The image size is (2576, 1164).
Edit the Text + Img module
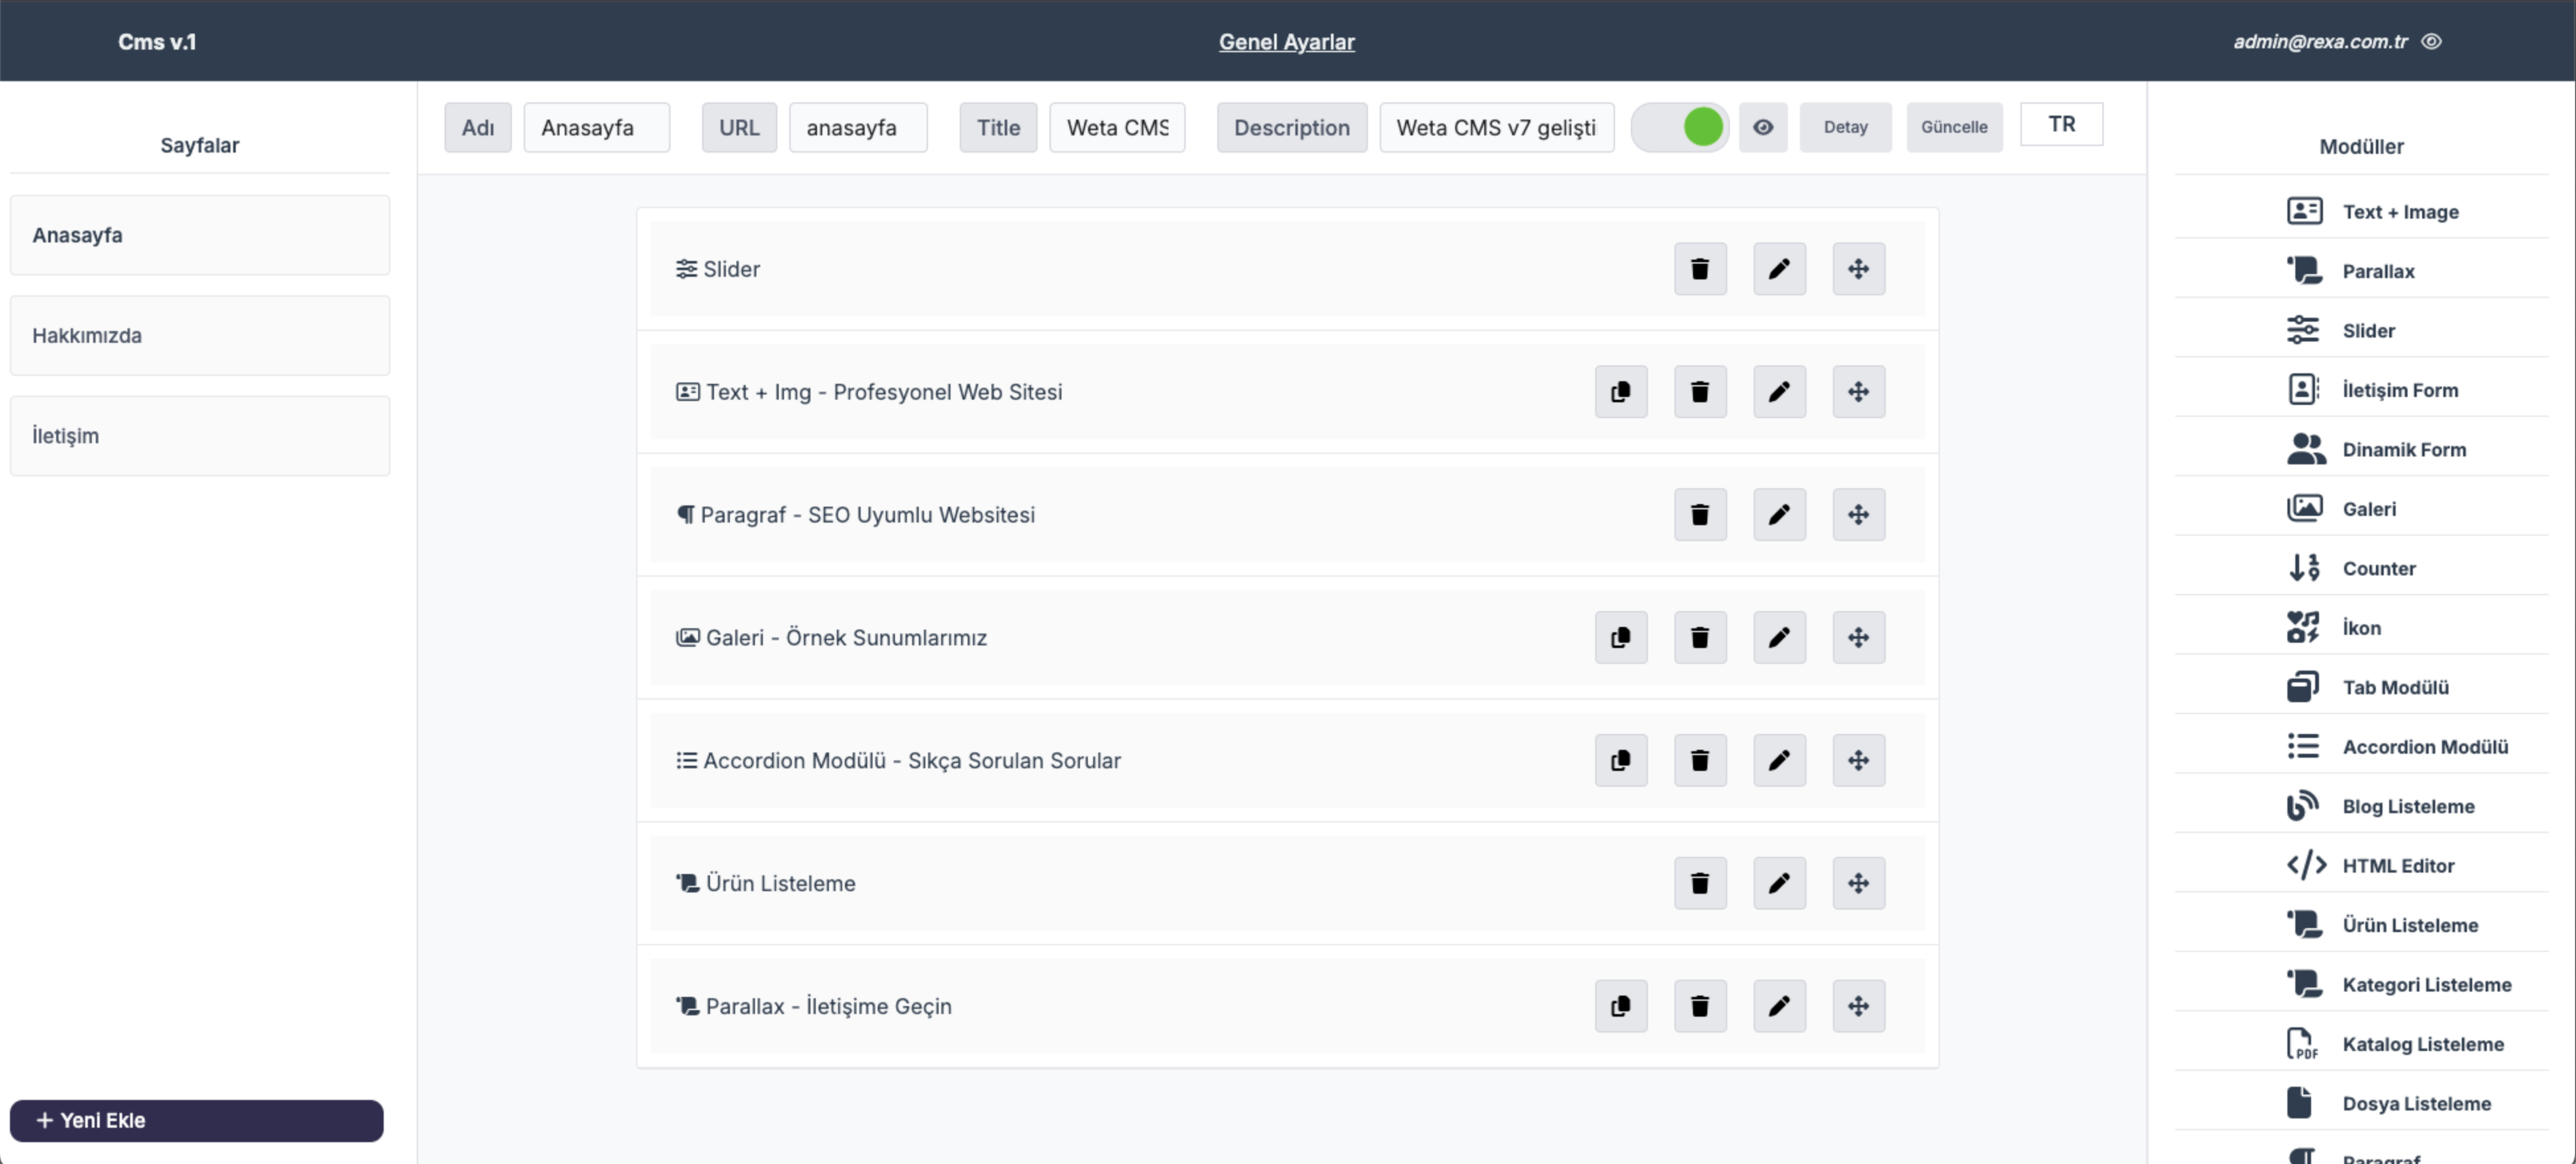coord(1779,392)
